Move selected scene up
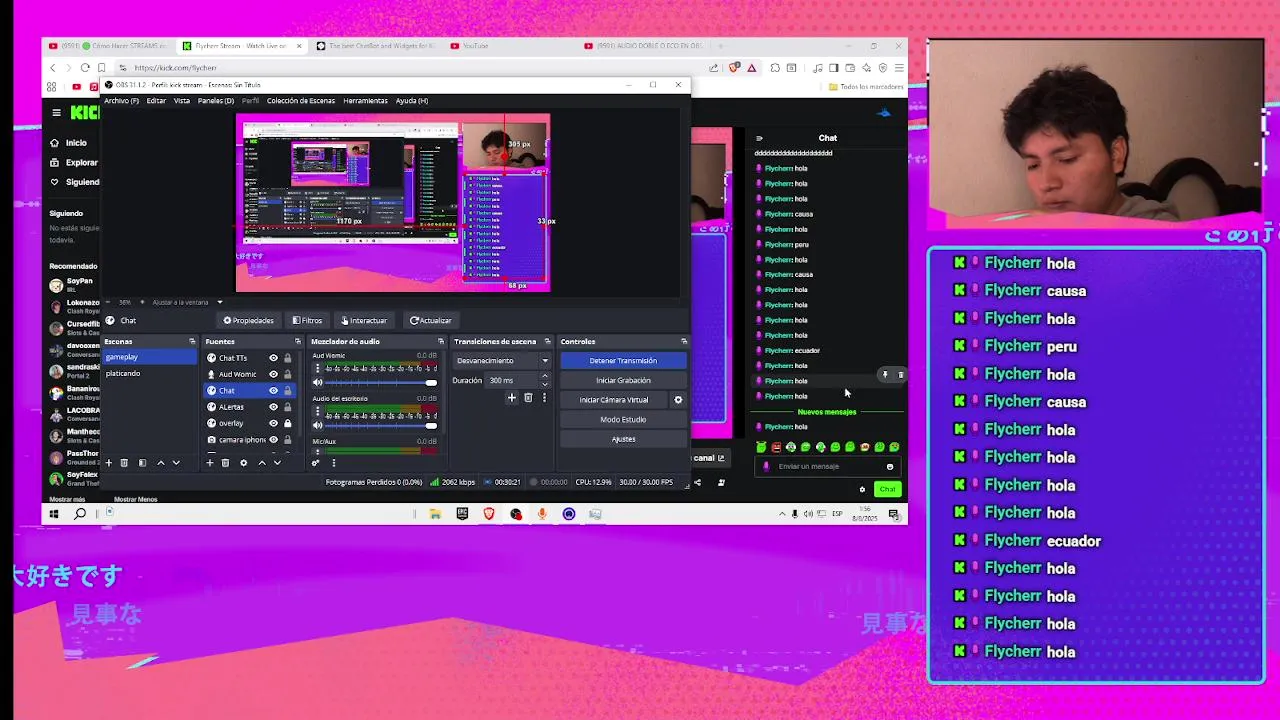This screenshot has height=720, width=1280. pos(160,463)
